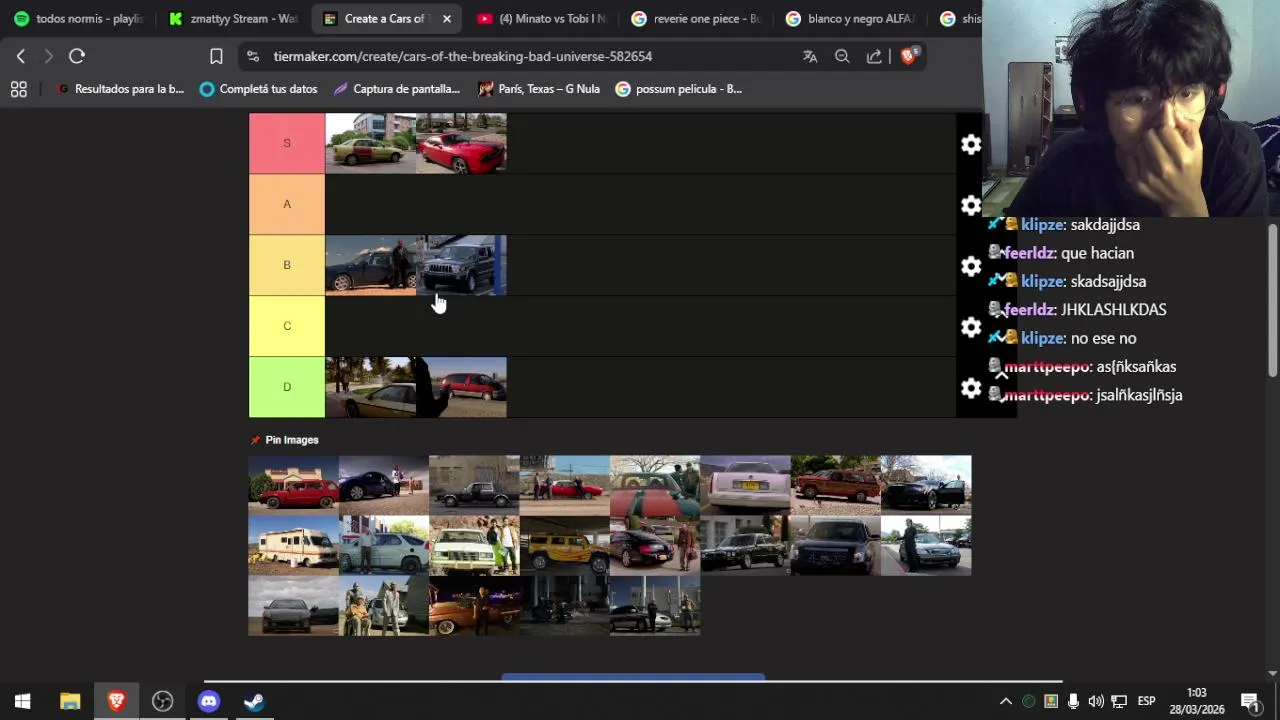Switch to 'blanco y negro ALFA' tab
1280x720 pixels.
click(x=849, y=19)
